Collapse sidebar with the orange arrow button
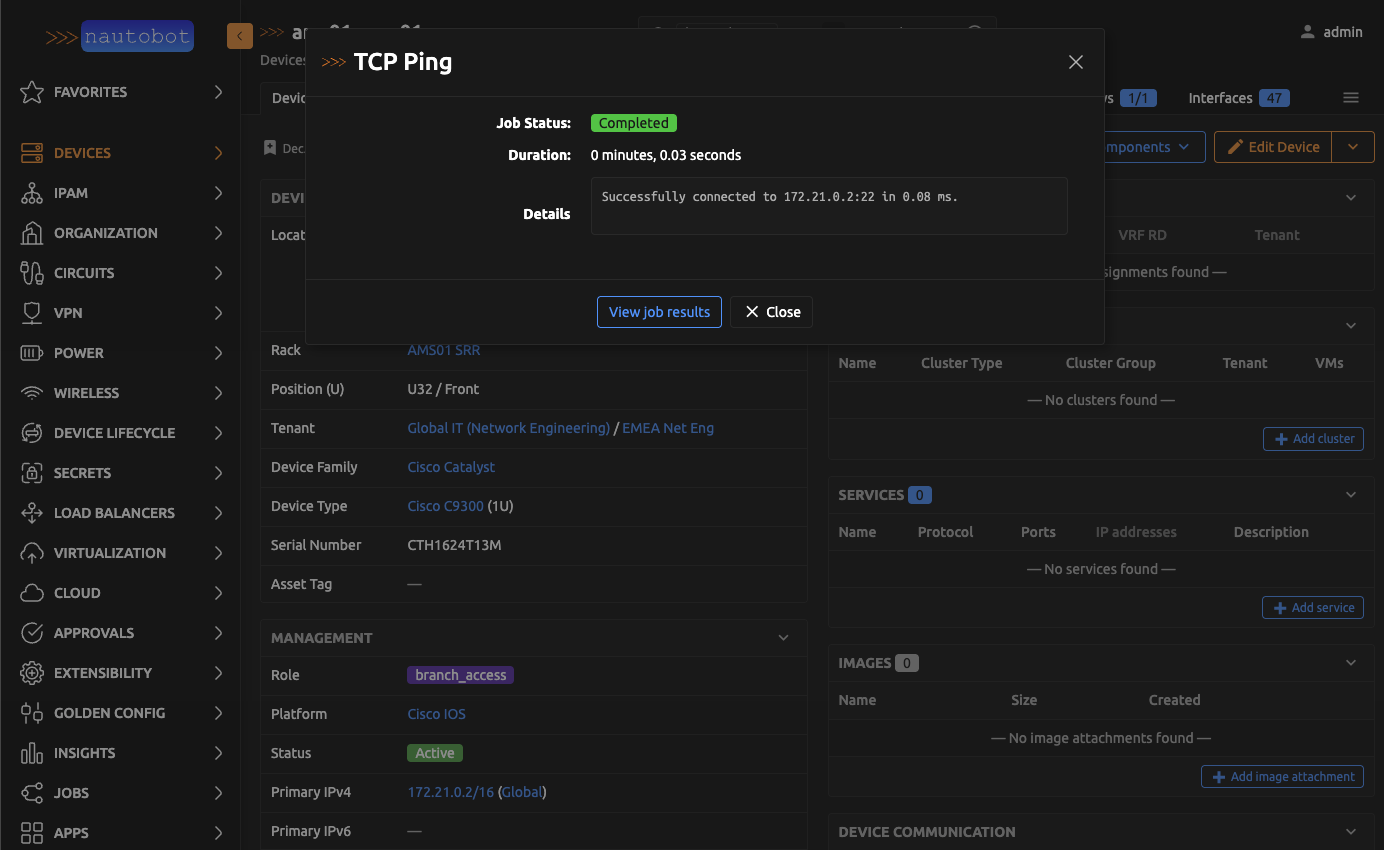The width and height of the screenshot is (1384, 850). pos(240,36)
